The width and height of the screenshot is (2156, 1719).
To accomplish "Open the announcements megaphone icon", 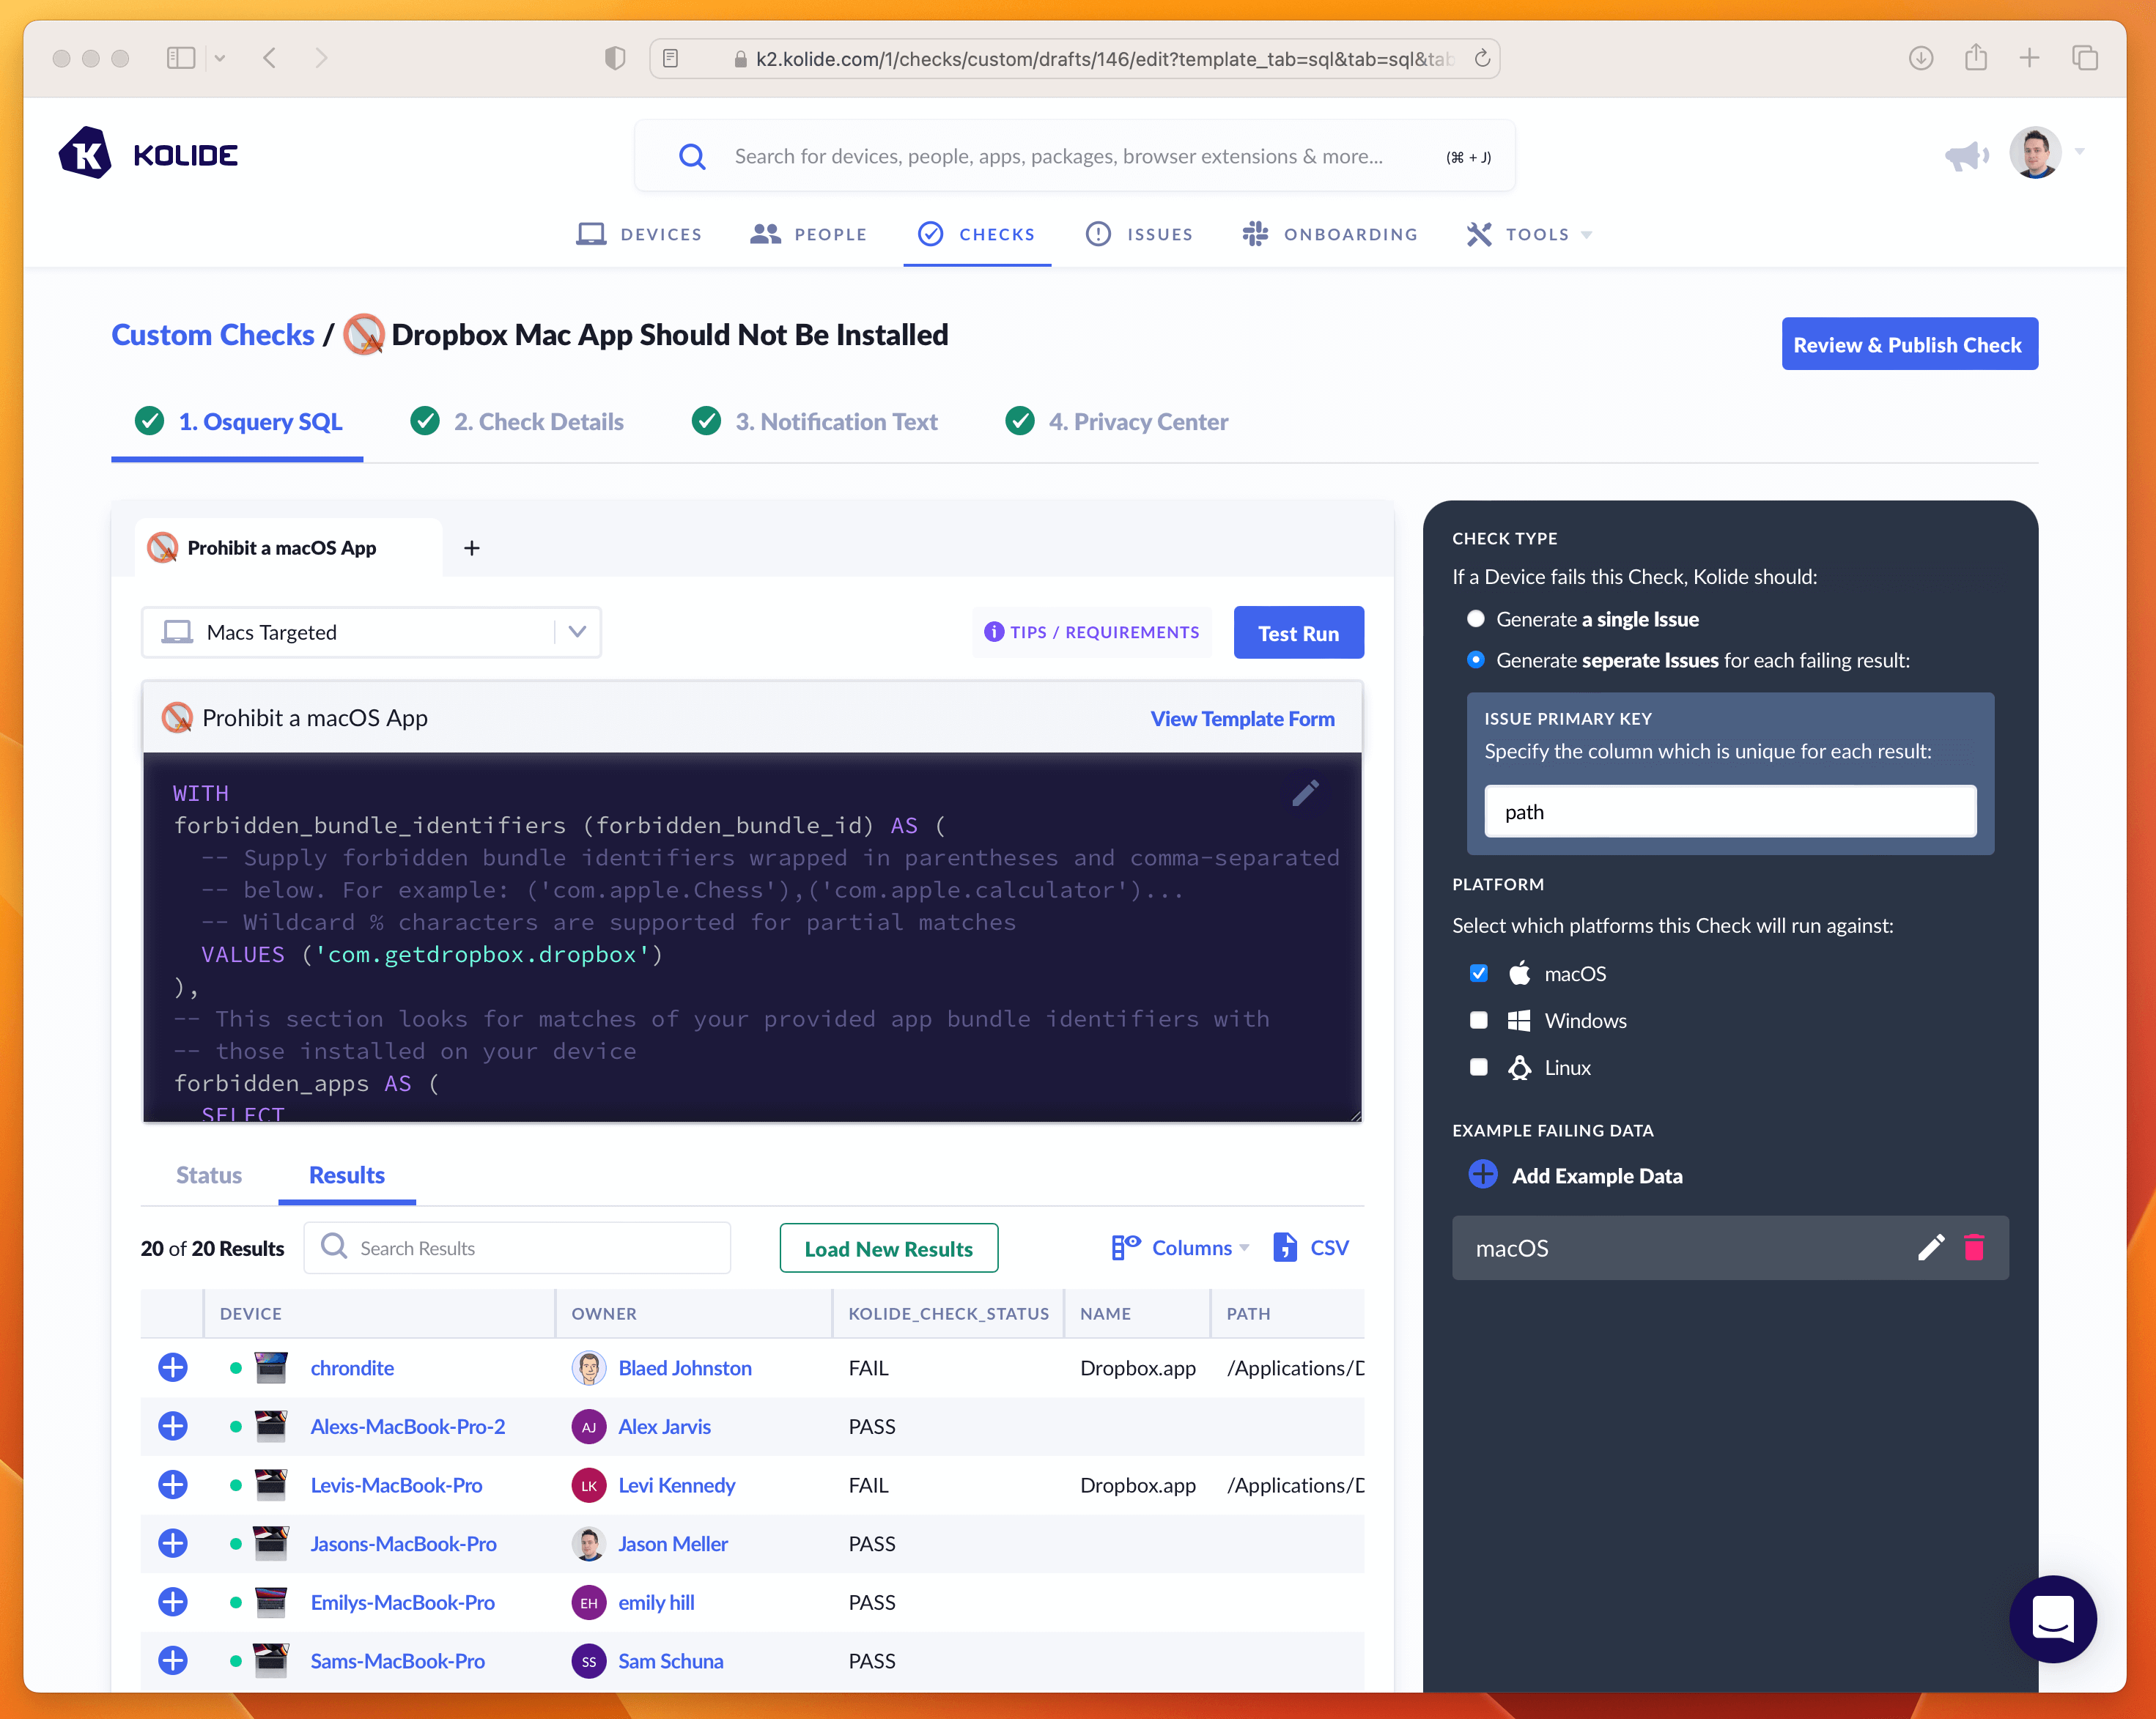I will (x=1965, y=156).
